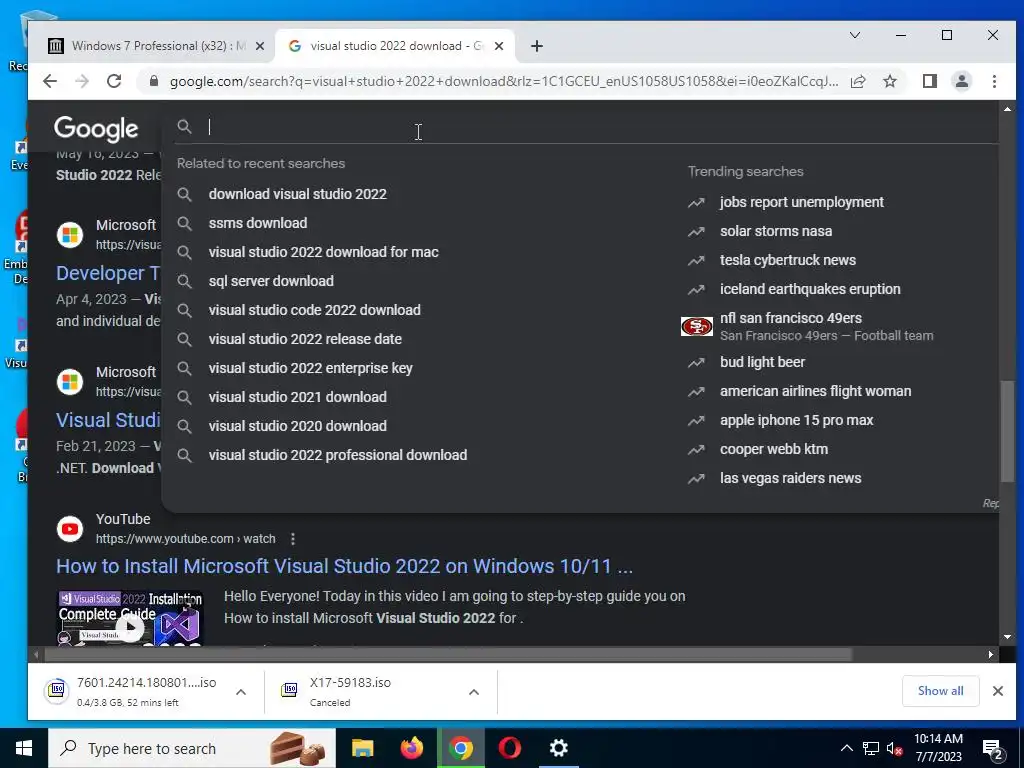Viewport: 1024px width, 768px height.
Task: Select visual studio 2022 download for mac
Action: click(323, 252)
